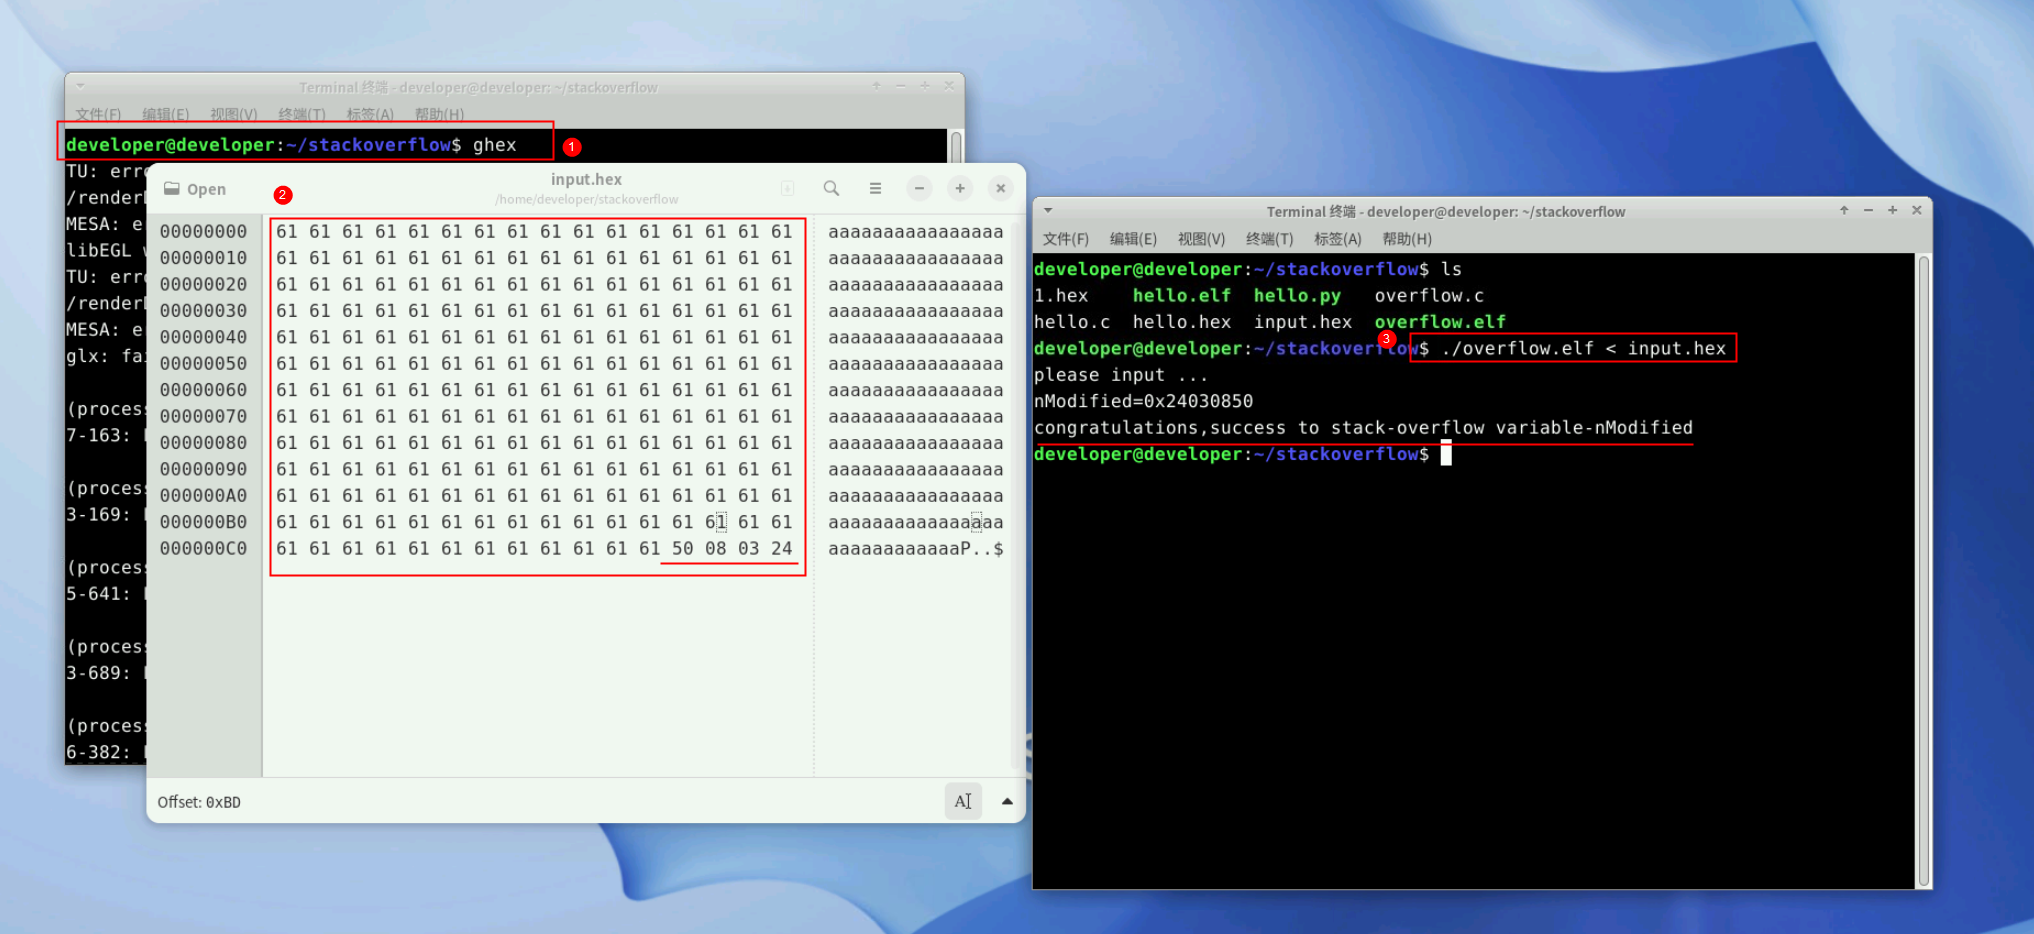The image size is (2034, 934).
Task: Open 终端(T) menu in the left terminal
Action: (301, 114)
